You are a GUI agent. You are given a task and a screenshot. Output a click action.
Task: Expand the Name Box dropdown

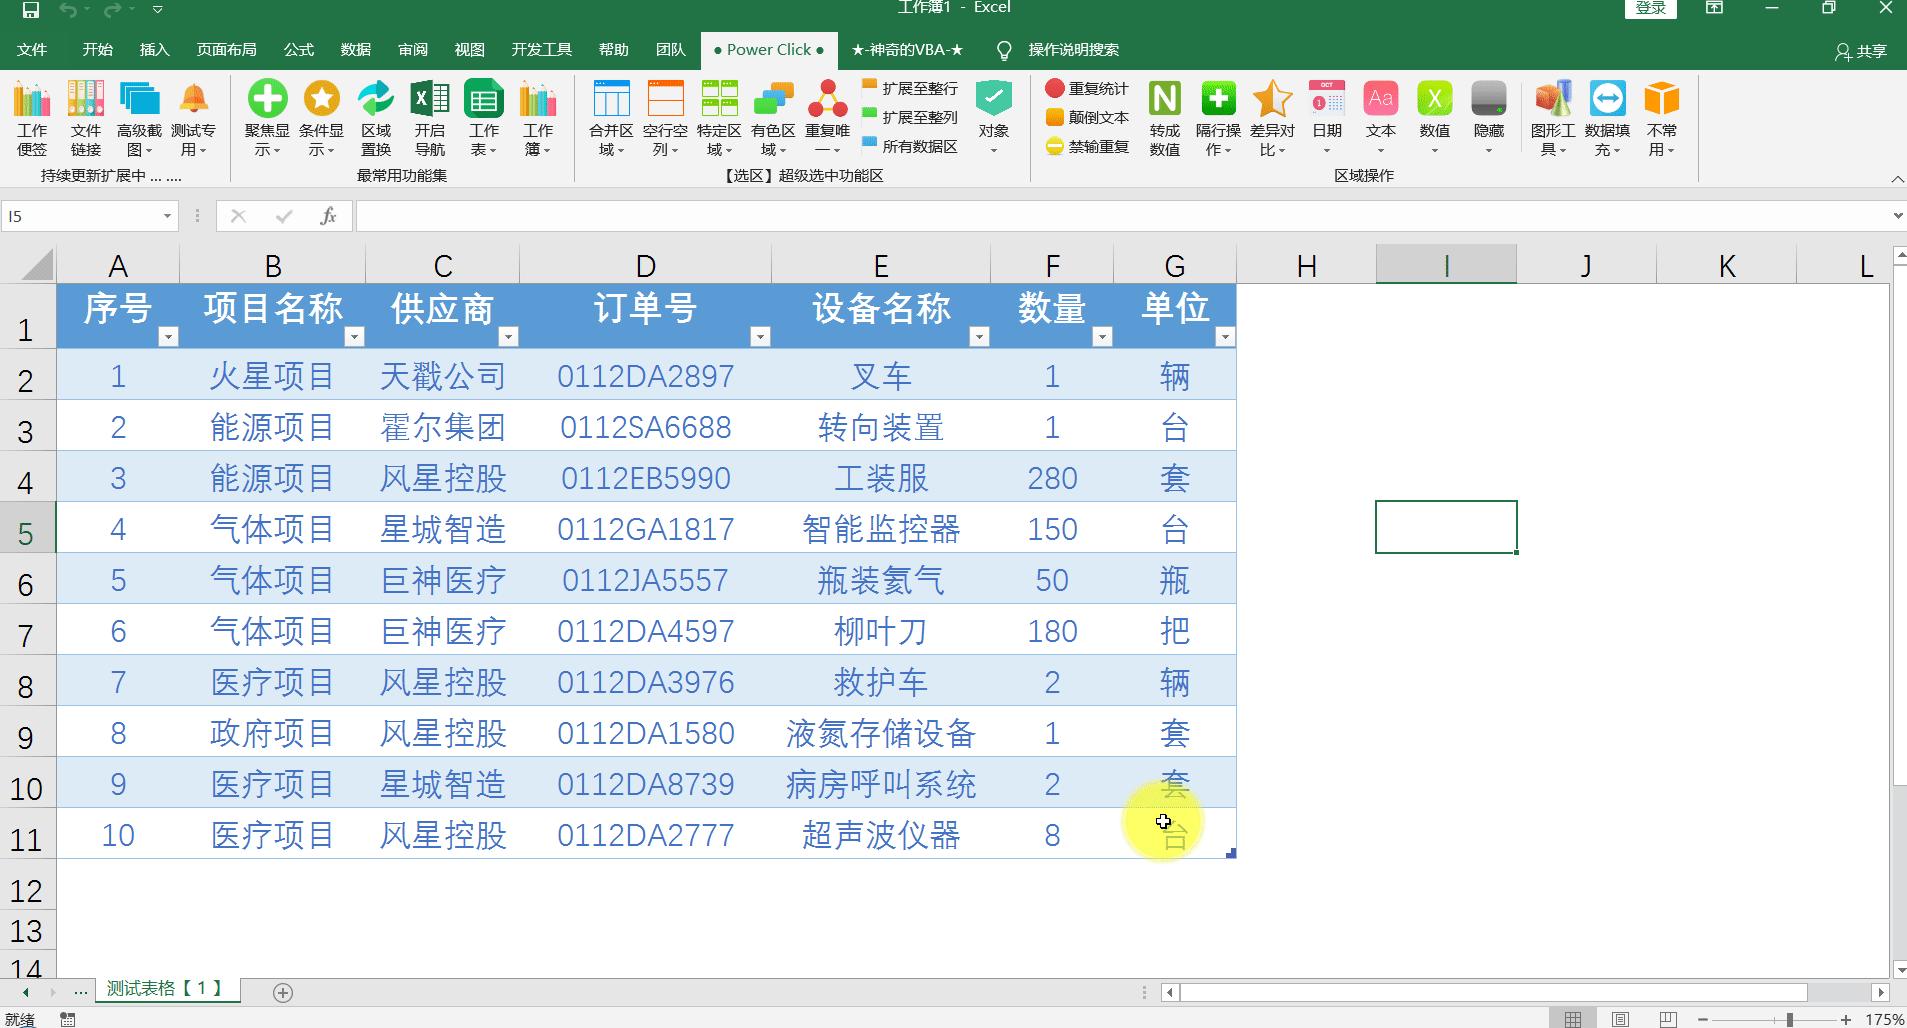[x=166, y=215]
